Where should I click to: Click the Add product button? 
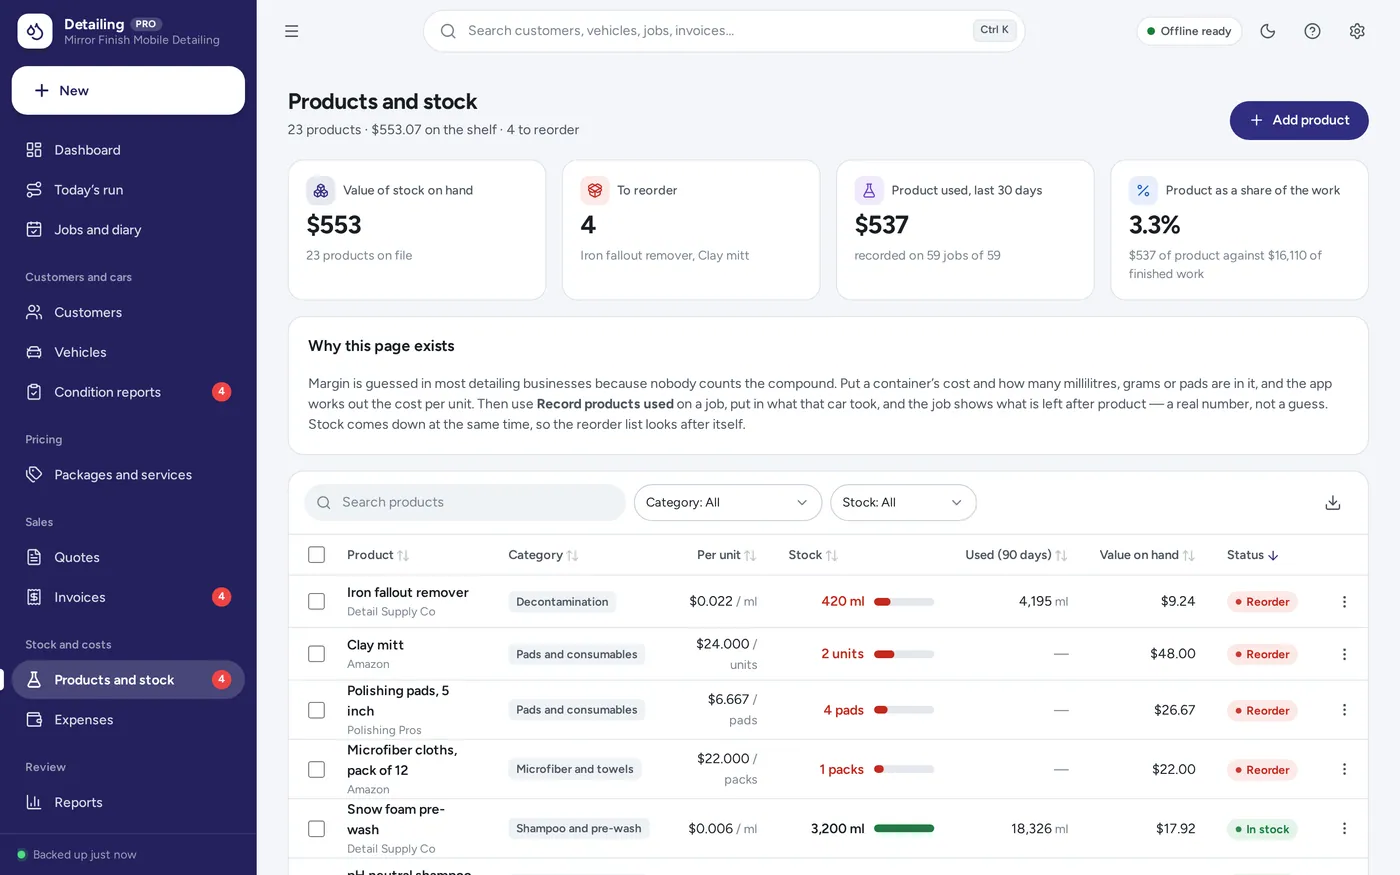[1299, 120]
